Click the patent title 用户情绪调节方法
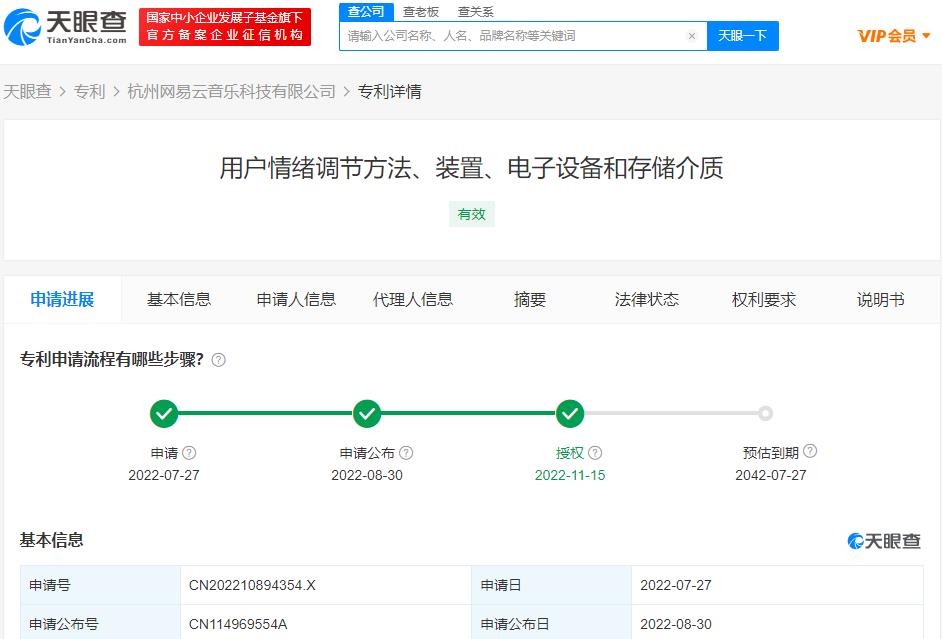Screen dimensions: 942x639 click(472, 168)
